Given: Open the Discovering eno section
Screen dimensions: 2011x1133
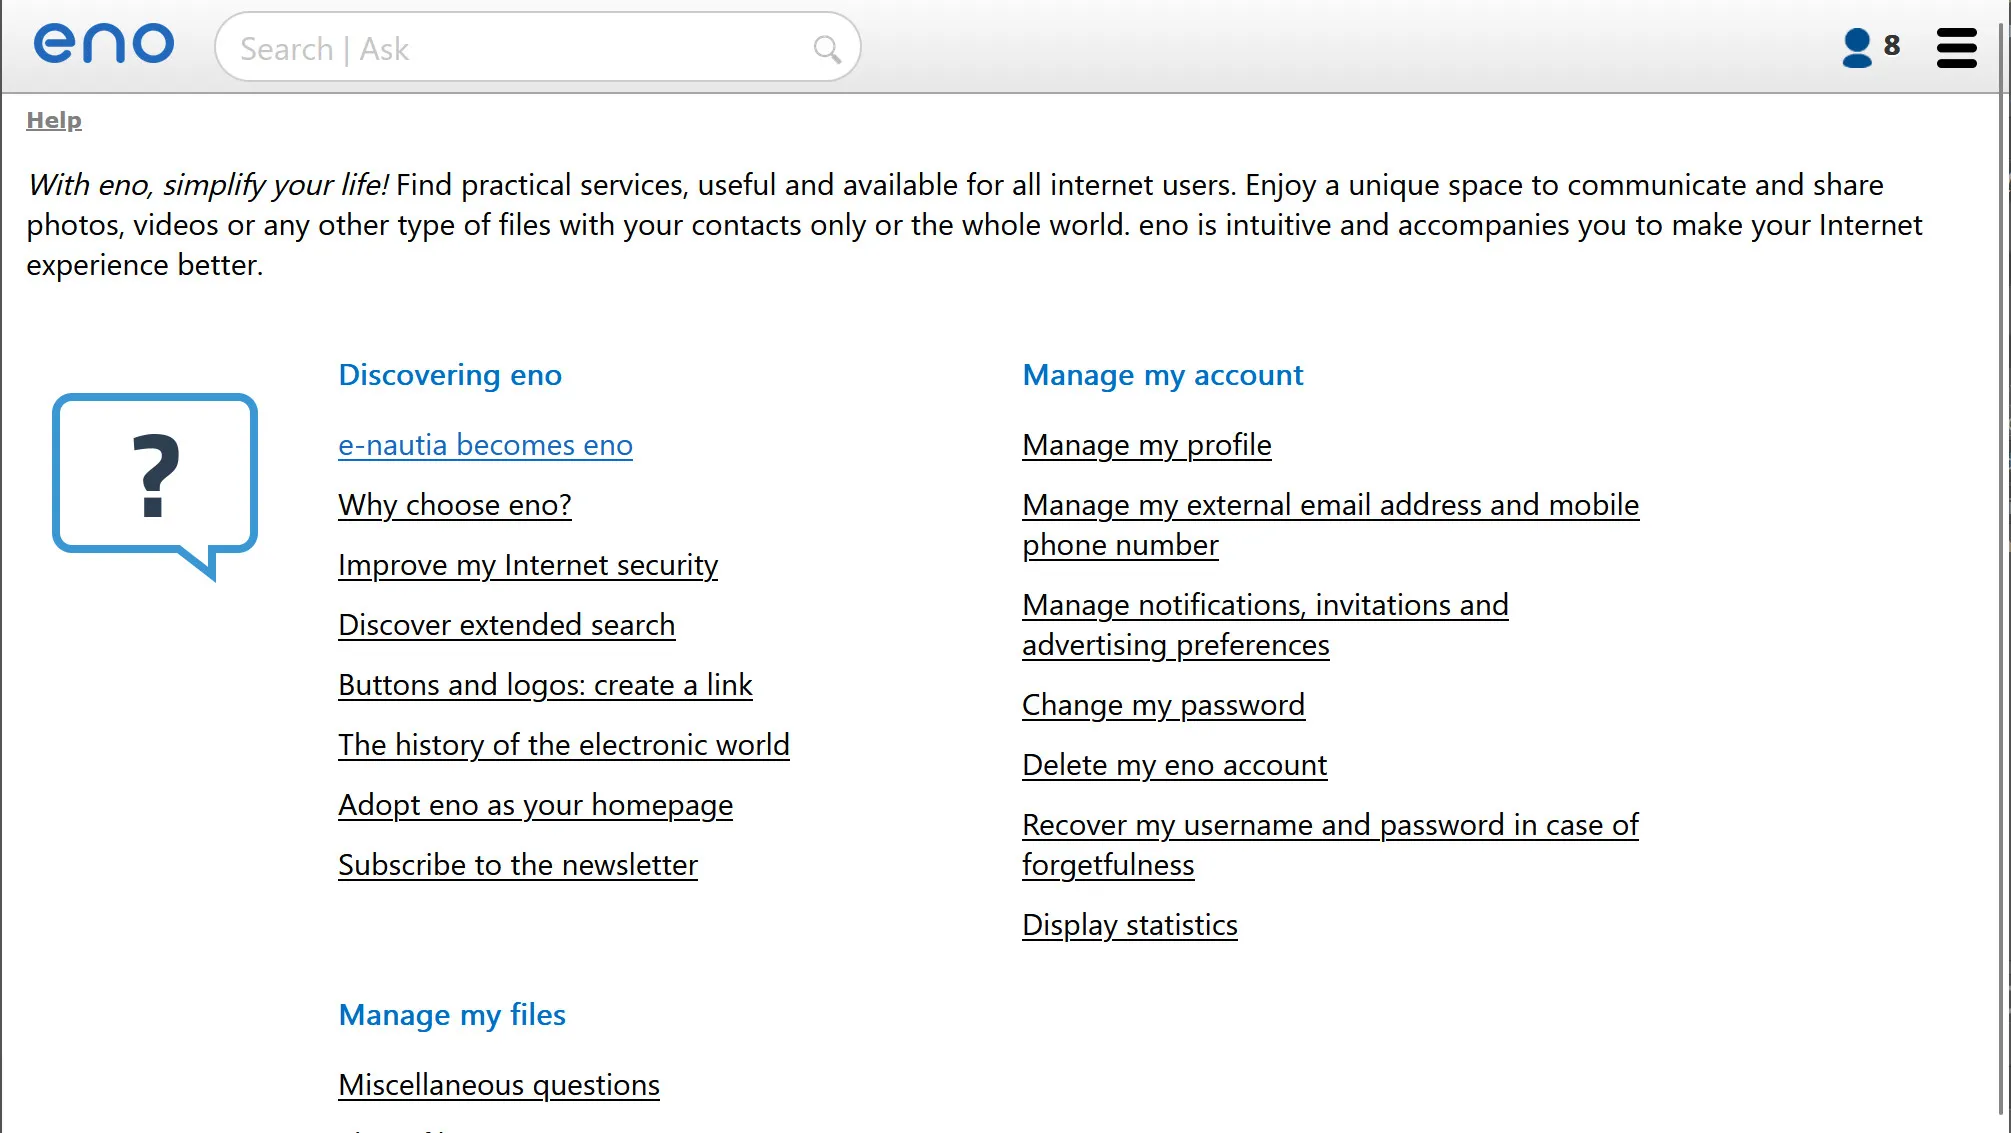Looking at the screenshot, I should pyautogui.click(x=450, y=375).
